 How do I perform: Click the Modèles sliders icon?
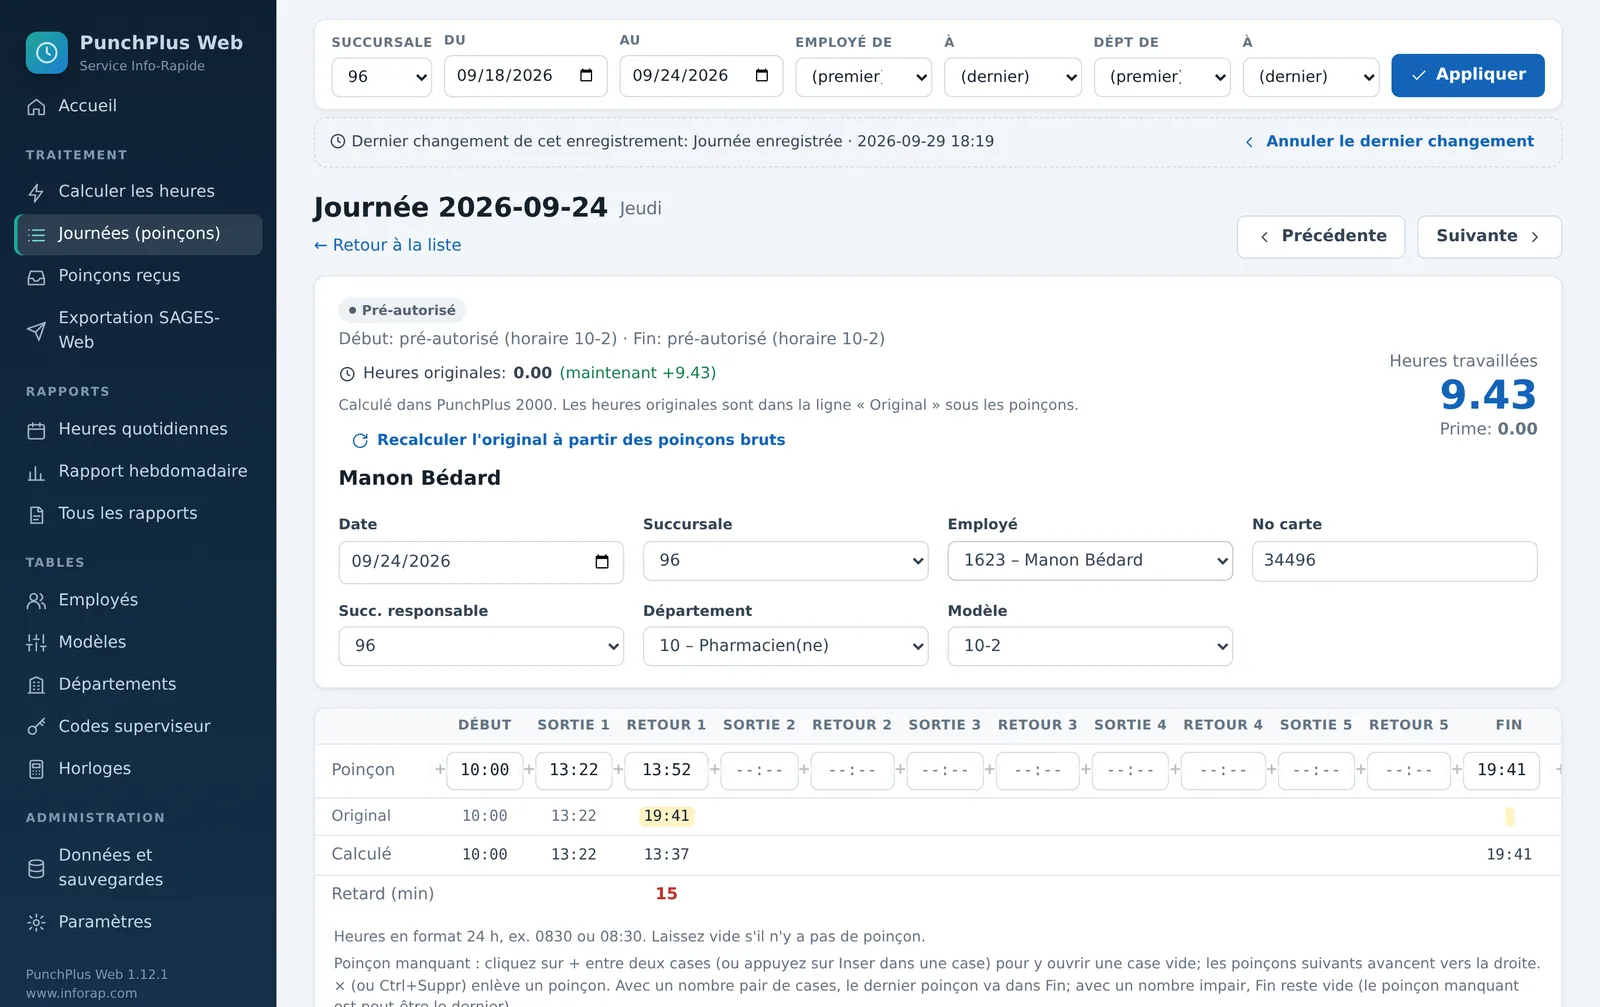(x=36, y=643)
